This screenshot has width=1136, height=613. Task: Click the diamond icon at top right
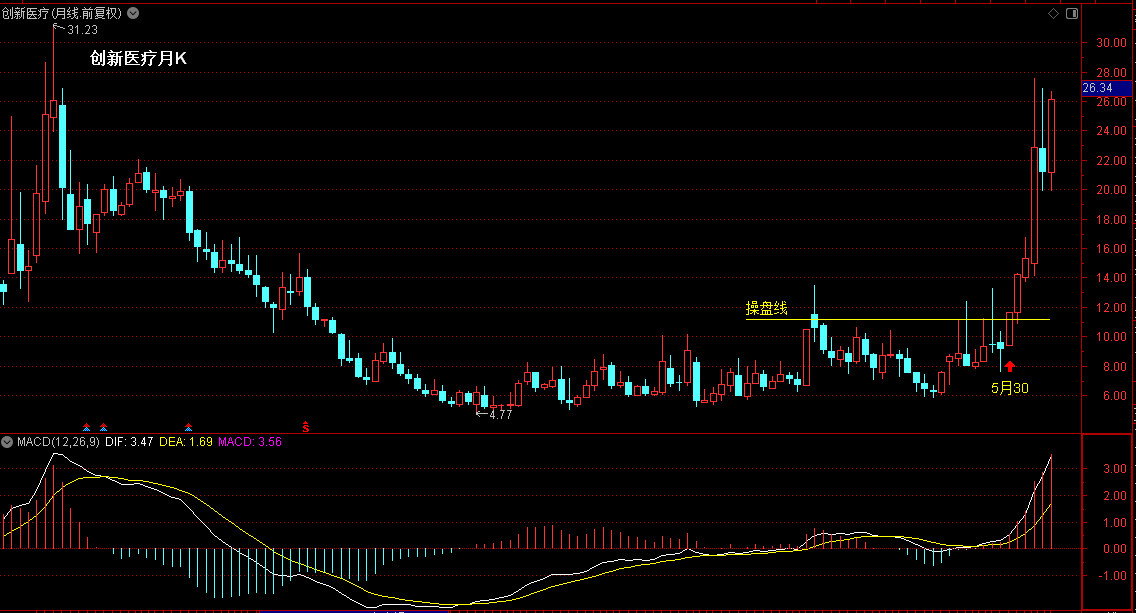click(x=1053, y=14)
